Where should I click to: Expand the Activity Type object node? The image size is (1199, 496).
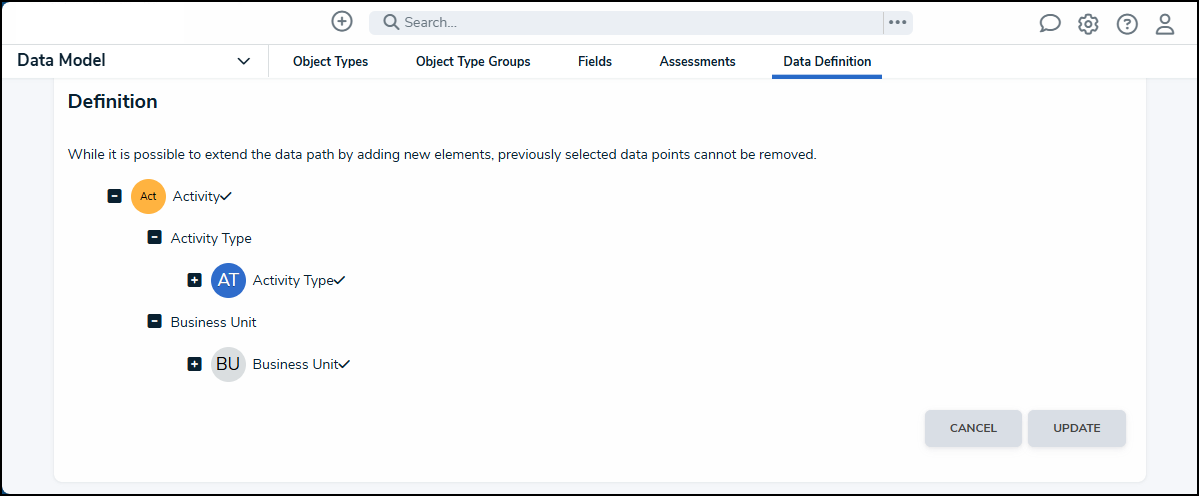pos(195,280)
